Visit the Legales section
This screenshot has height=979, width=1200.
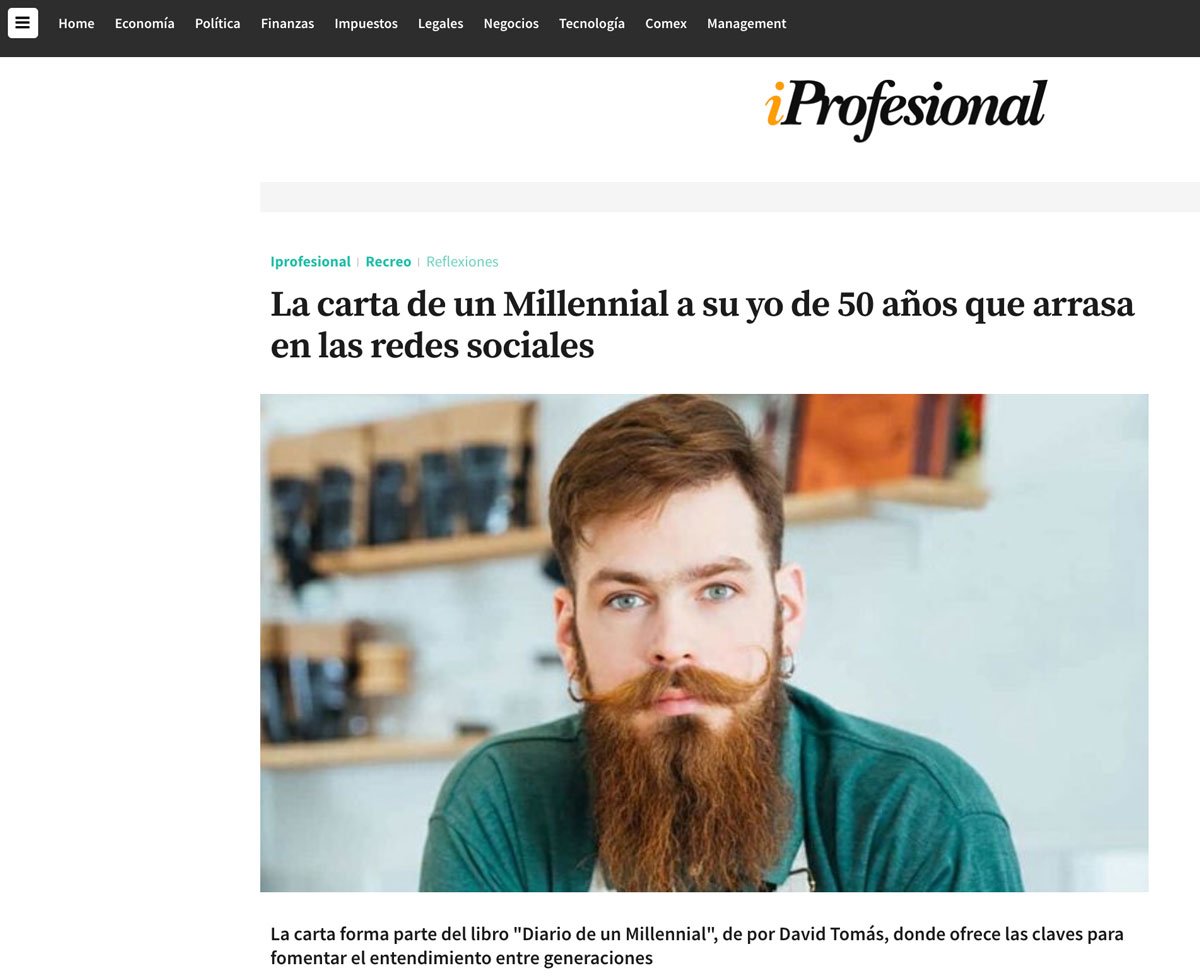point(440,23)
